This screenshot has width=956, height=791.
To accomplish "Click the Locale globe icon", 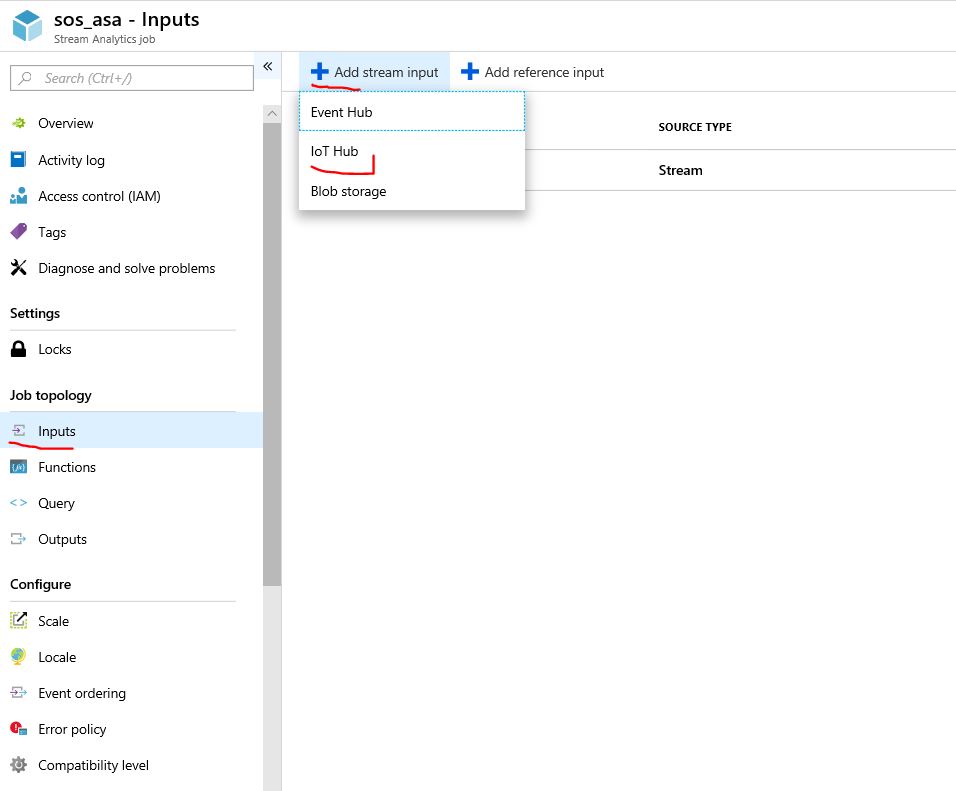I will pyautogui.click(x=18, y=656).
